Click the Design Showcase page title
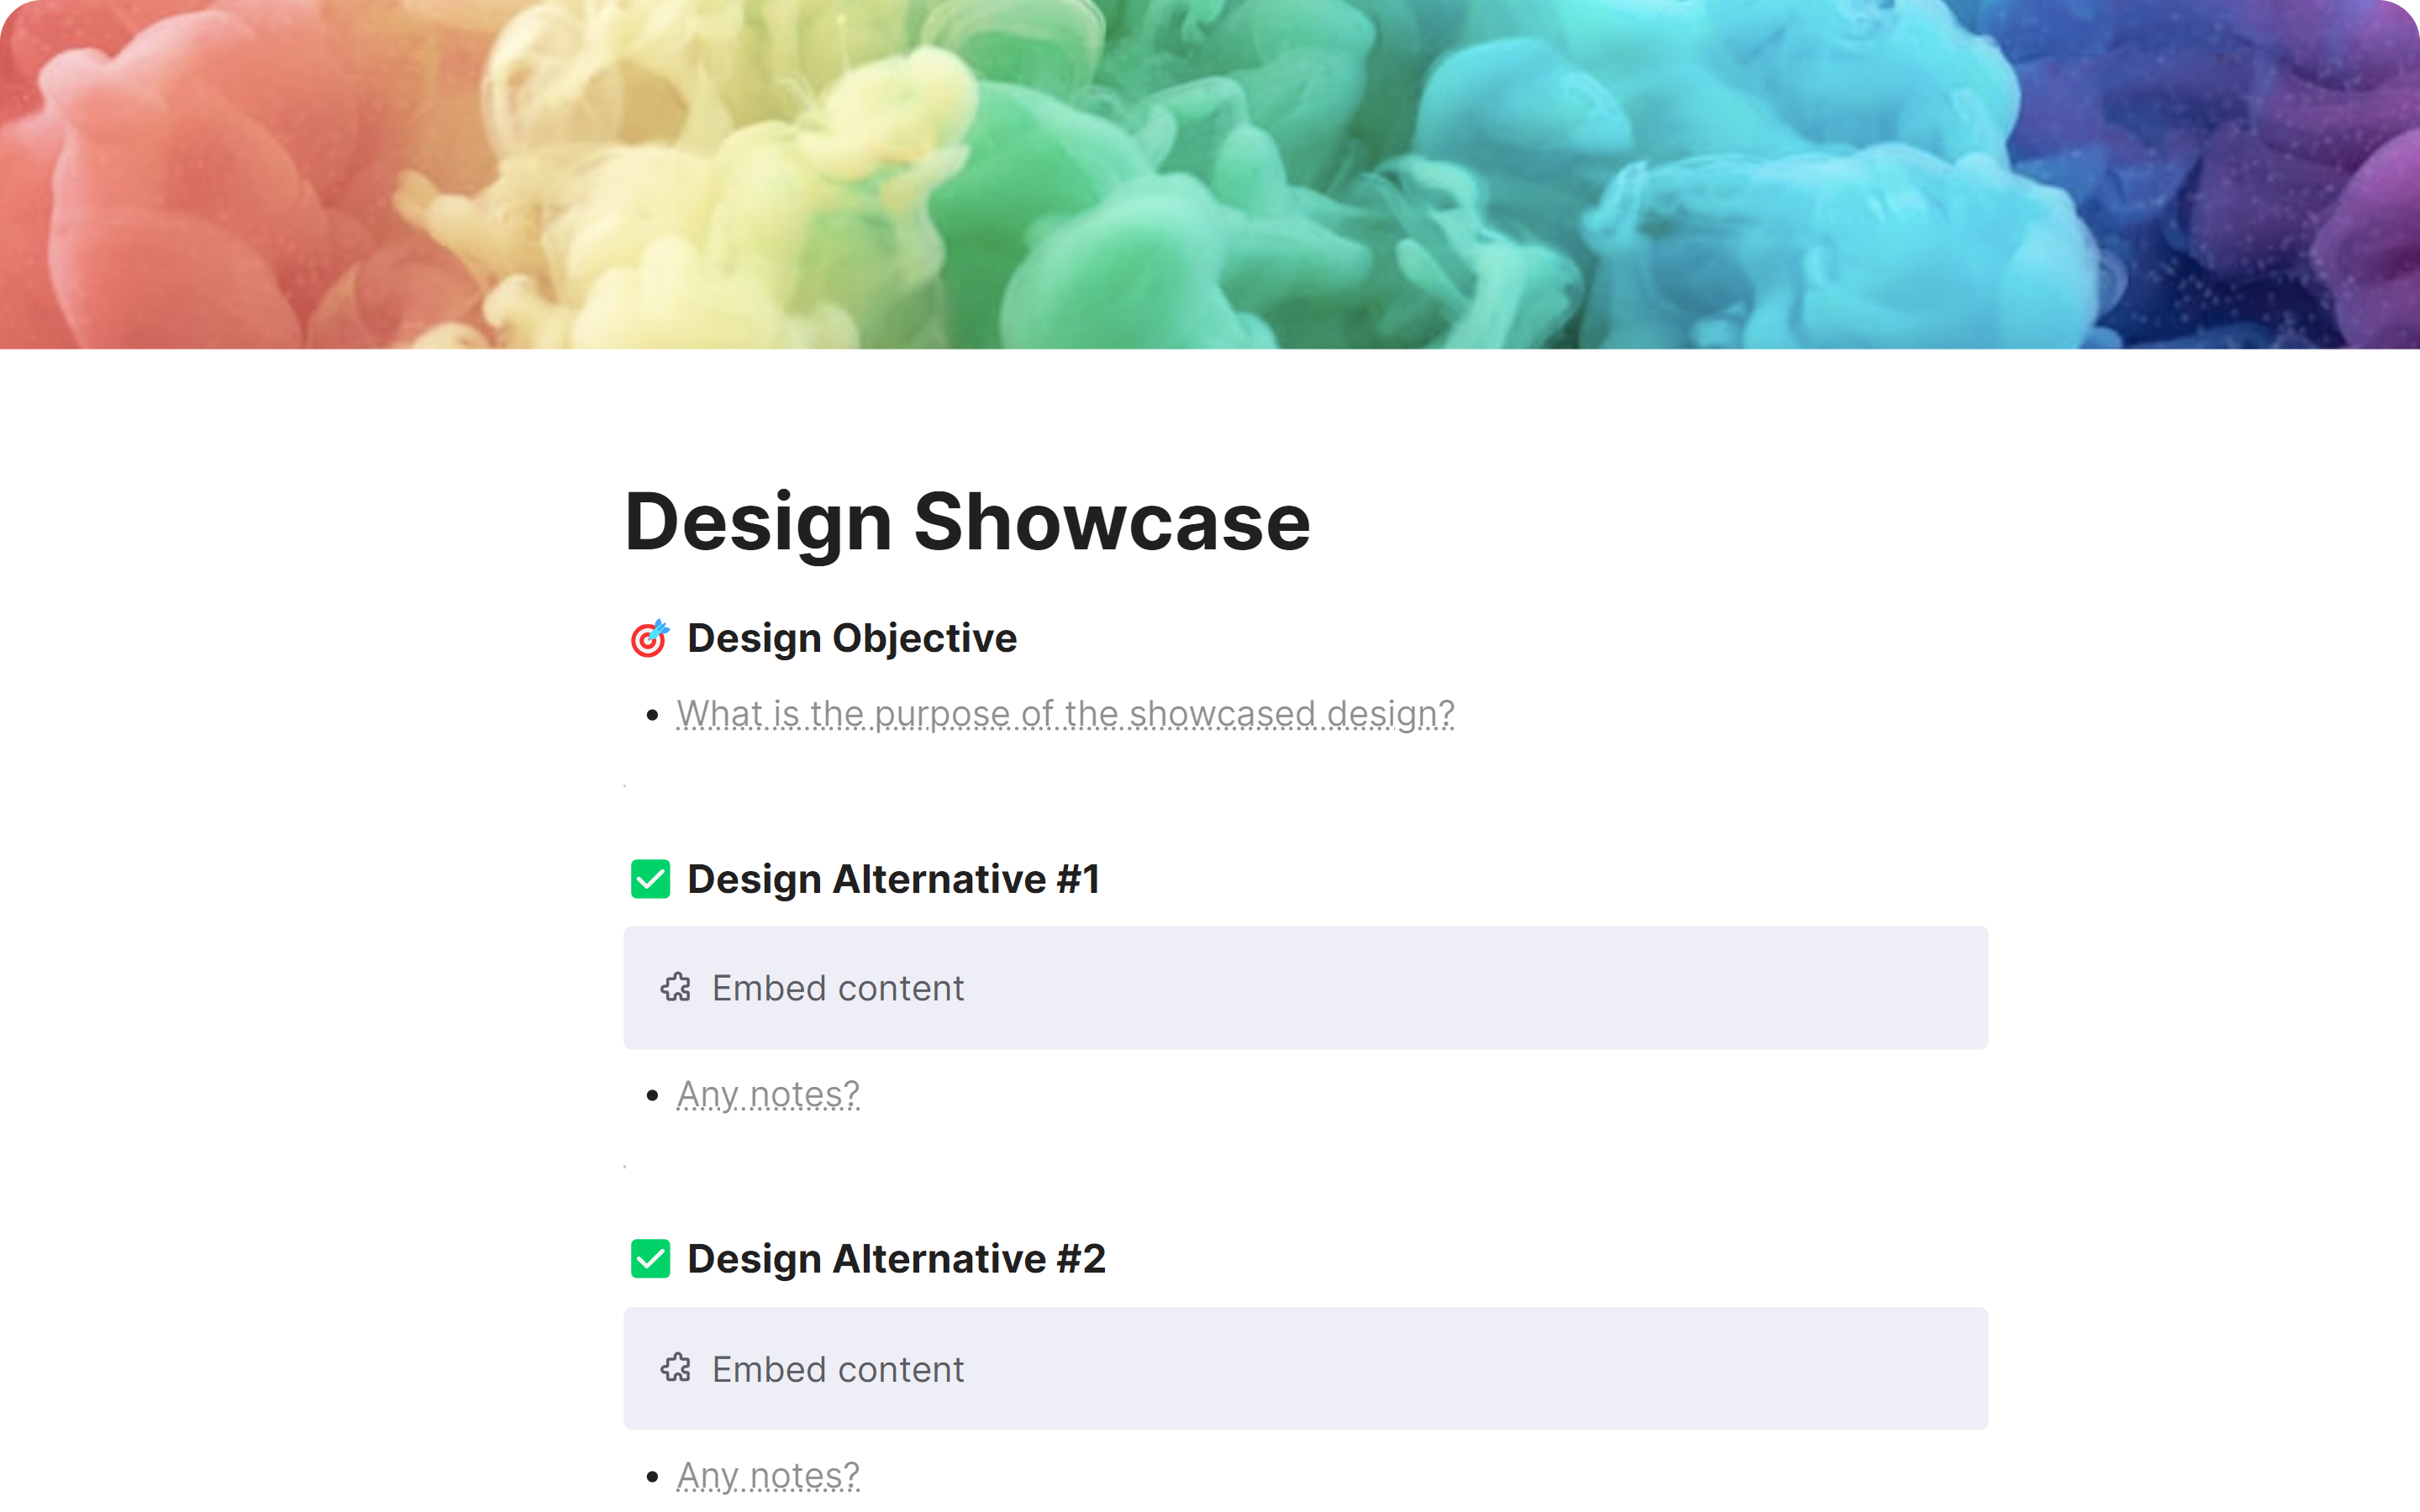 pyautogui.click(x=967, y=522)
